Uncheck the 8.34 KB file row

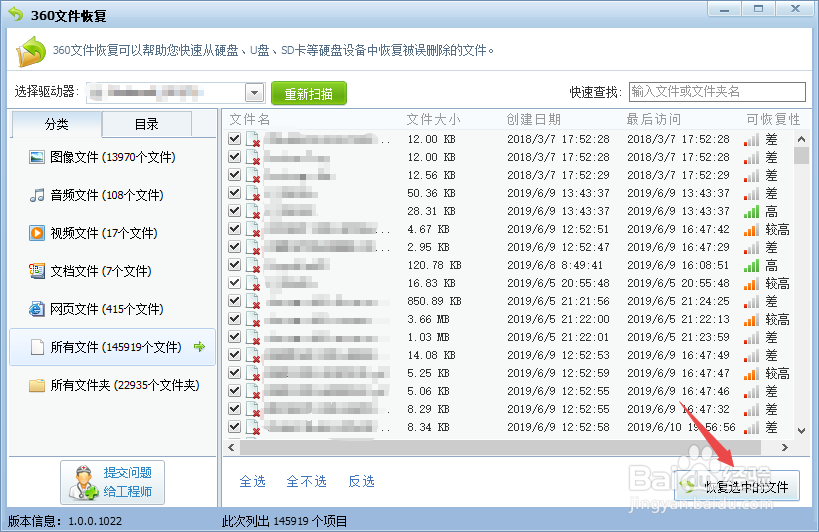(235, 427)
